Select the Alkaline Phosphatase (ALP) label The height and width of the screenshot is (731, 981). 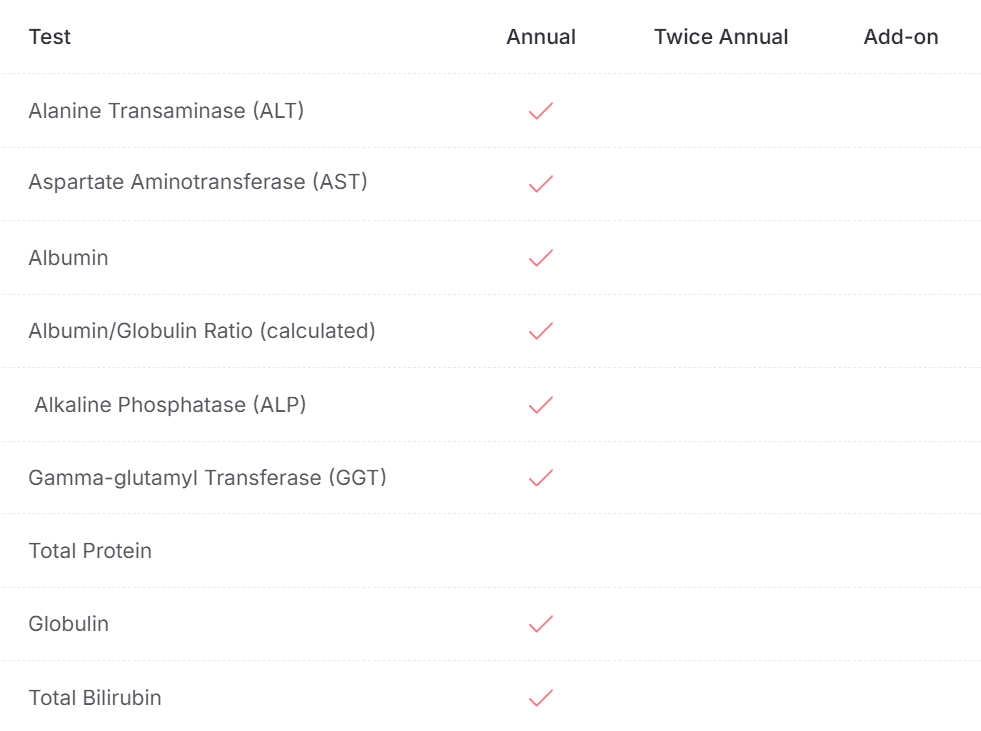pyautogui.click(x=170, y=405)
